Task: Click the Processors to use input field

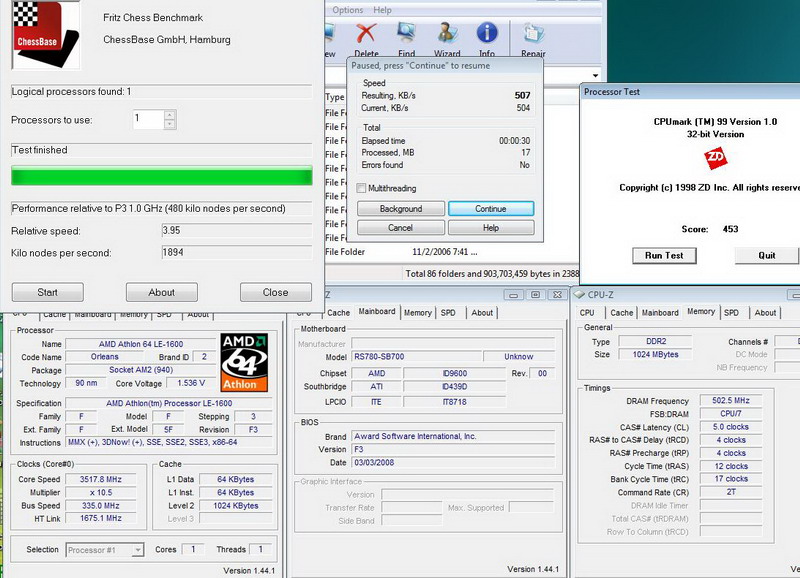Action: 148,119
